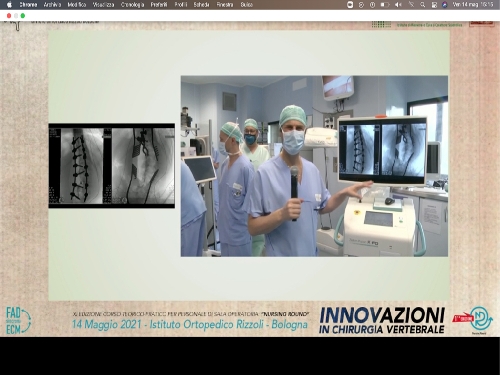Open the Finestra menu
This screenshot has height=375, width=500.
[x=225, y=5]
